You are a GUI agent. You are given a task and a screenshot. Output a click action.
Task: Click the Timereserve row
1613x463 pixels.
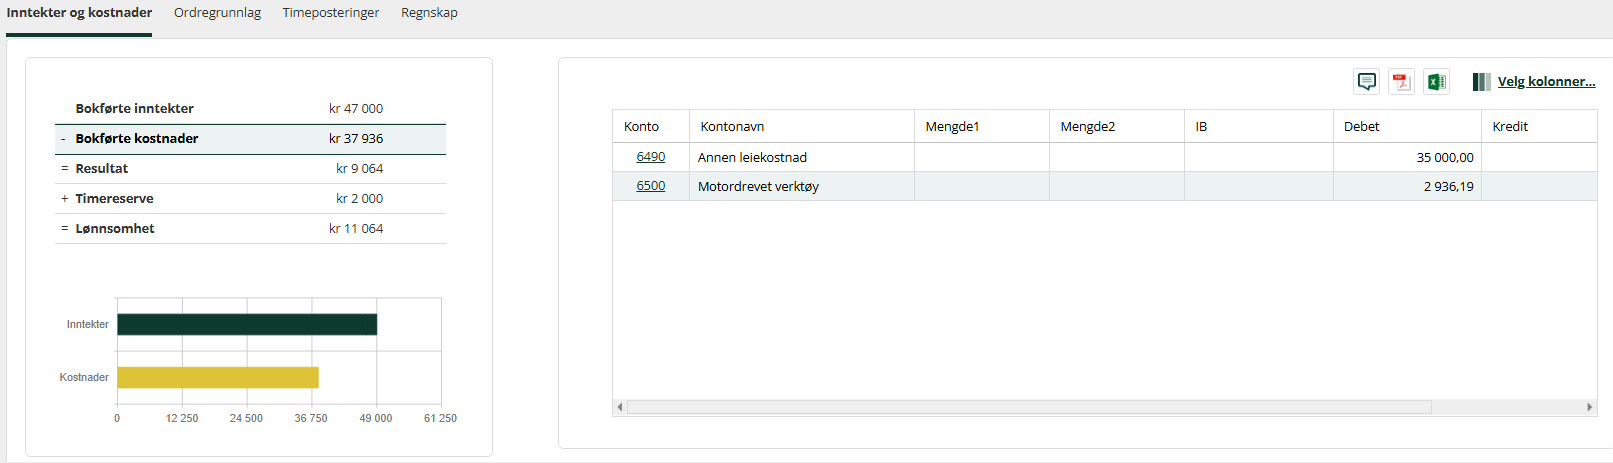click(x=250, y=199)
